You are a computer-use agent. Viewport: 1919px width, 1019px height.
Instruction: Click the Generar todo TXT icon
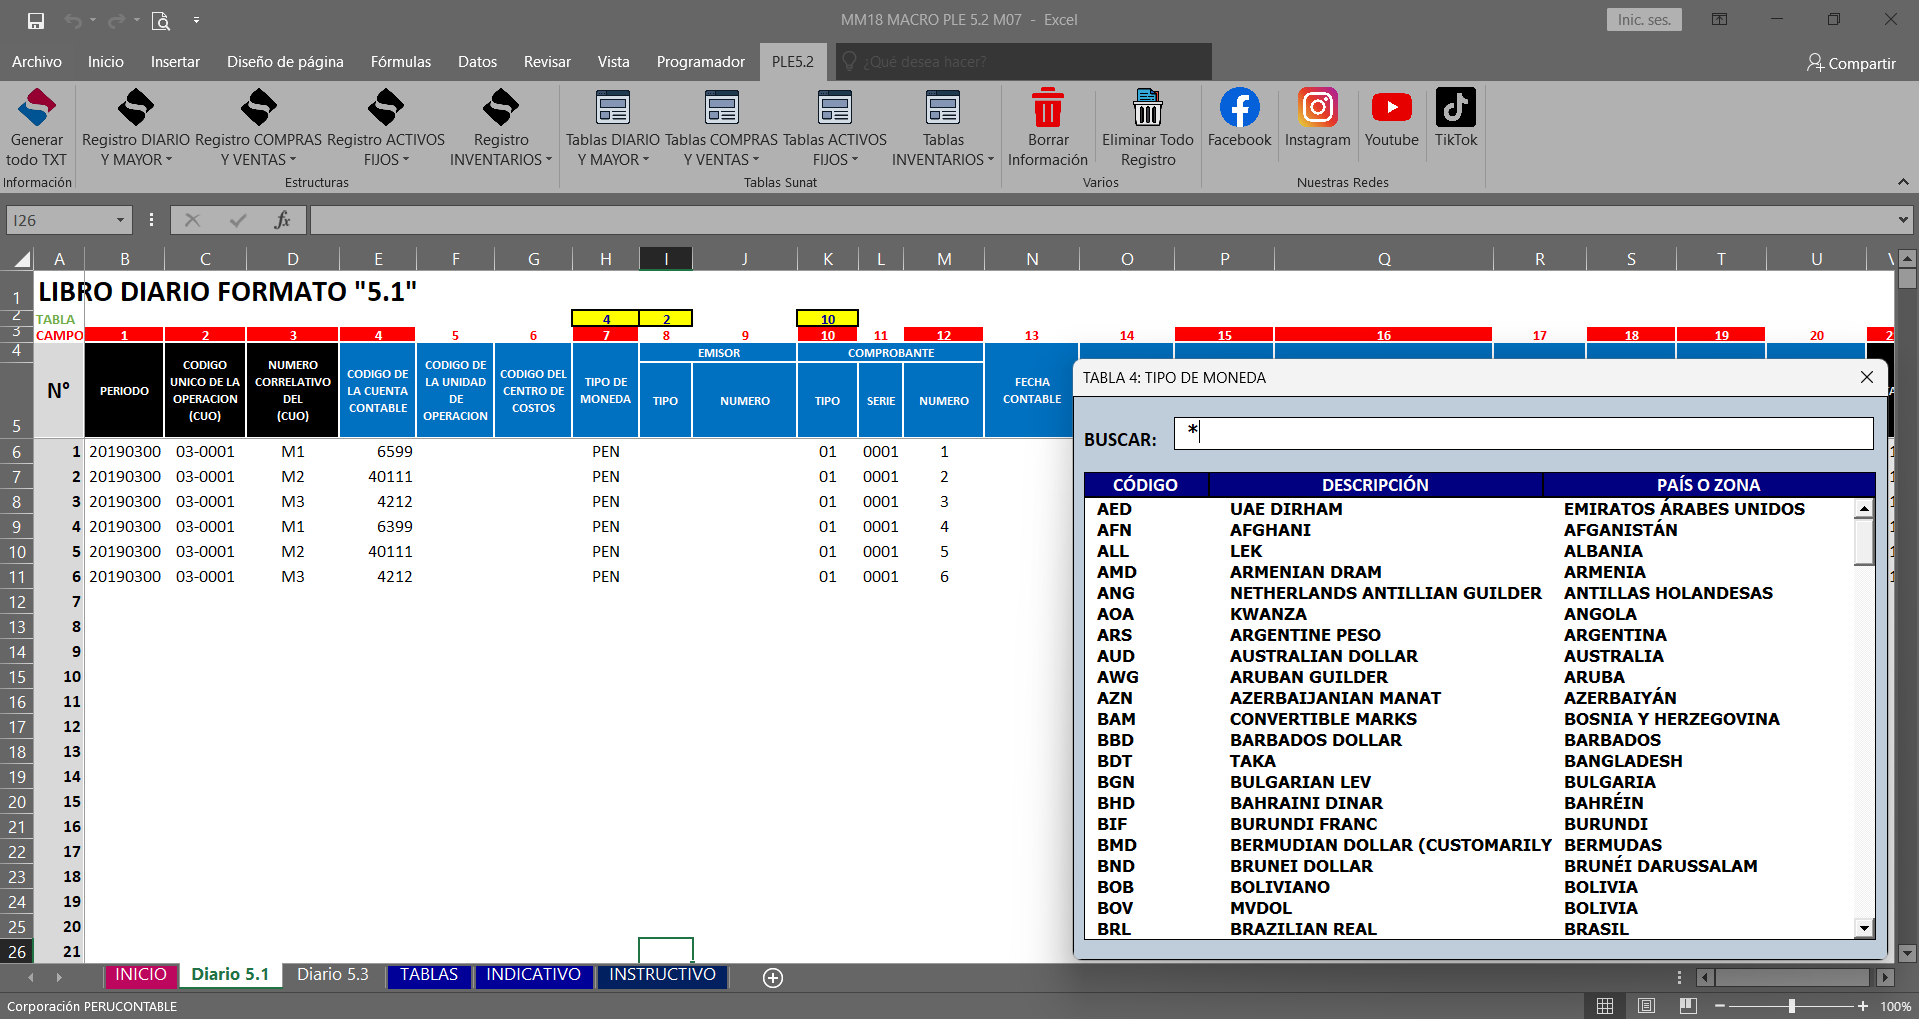tap(37, 109)
